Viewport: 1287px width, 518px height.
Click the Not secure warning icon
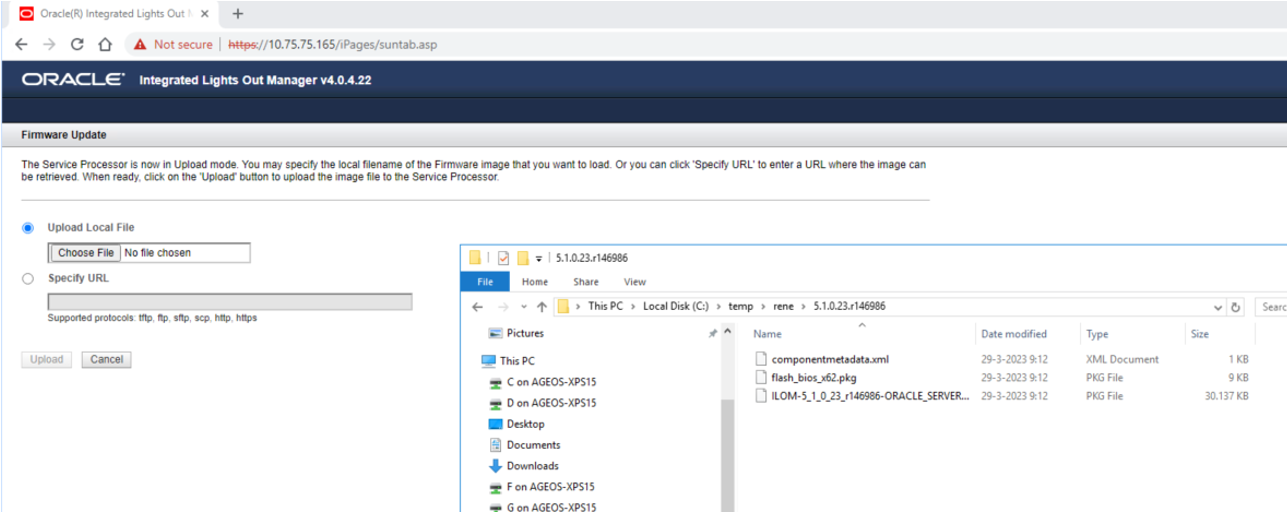[140, 44]
